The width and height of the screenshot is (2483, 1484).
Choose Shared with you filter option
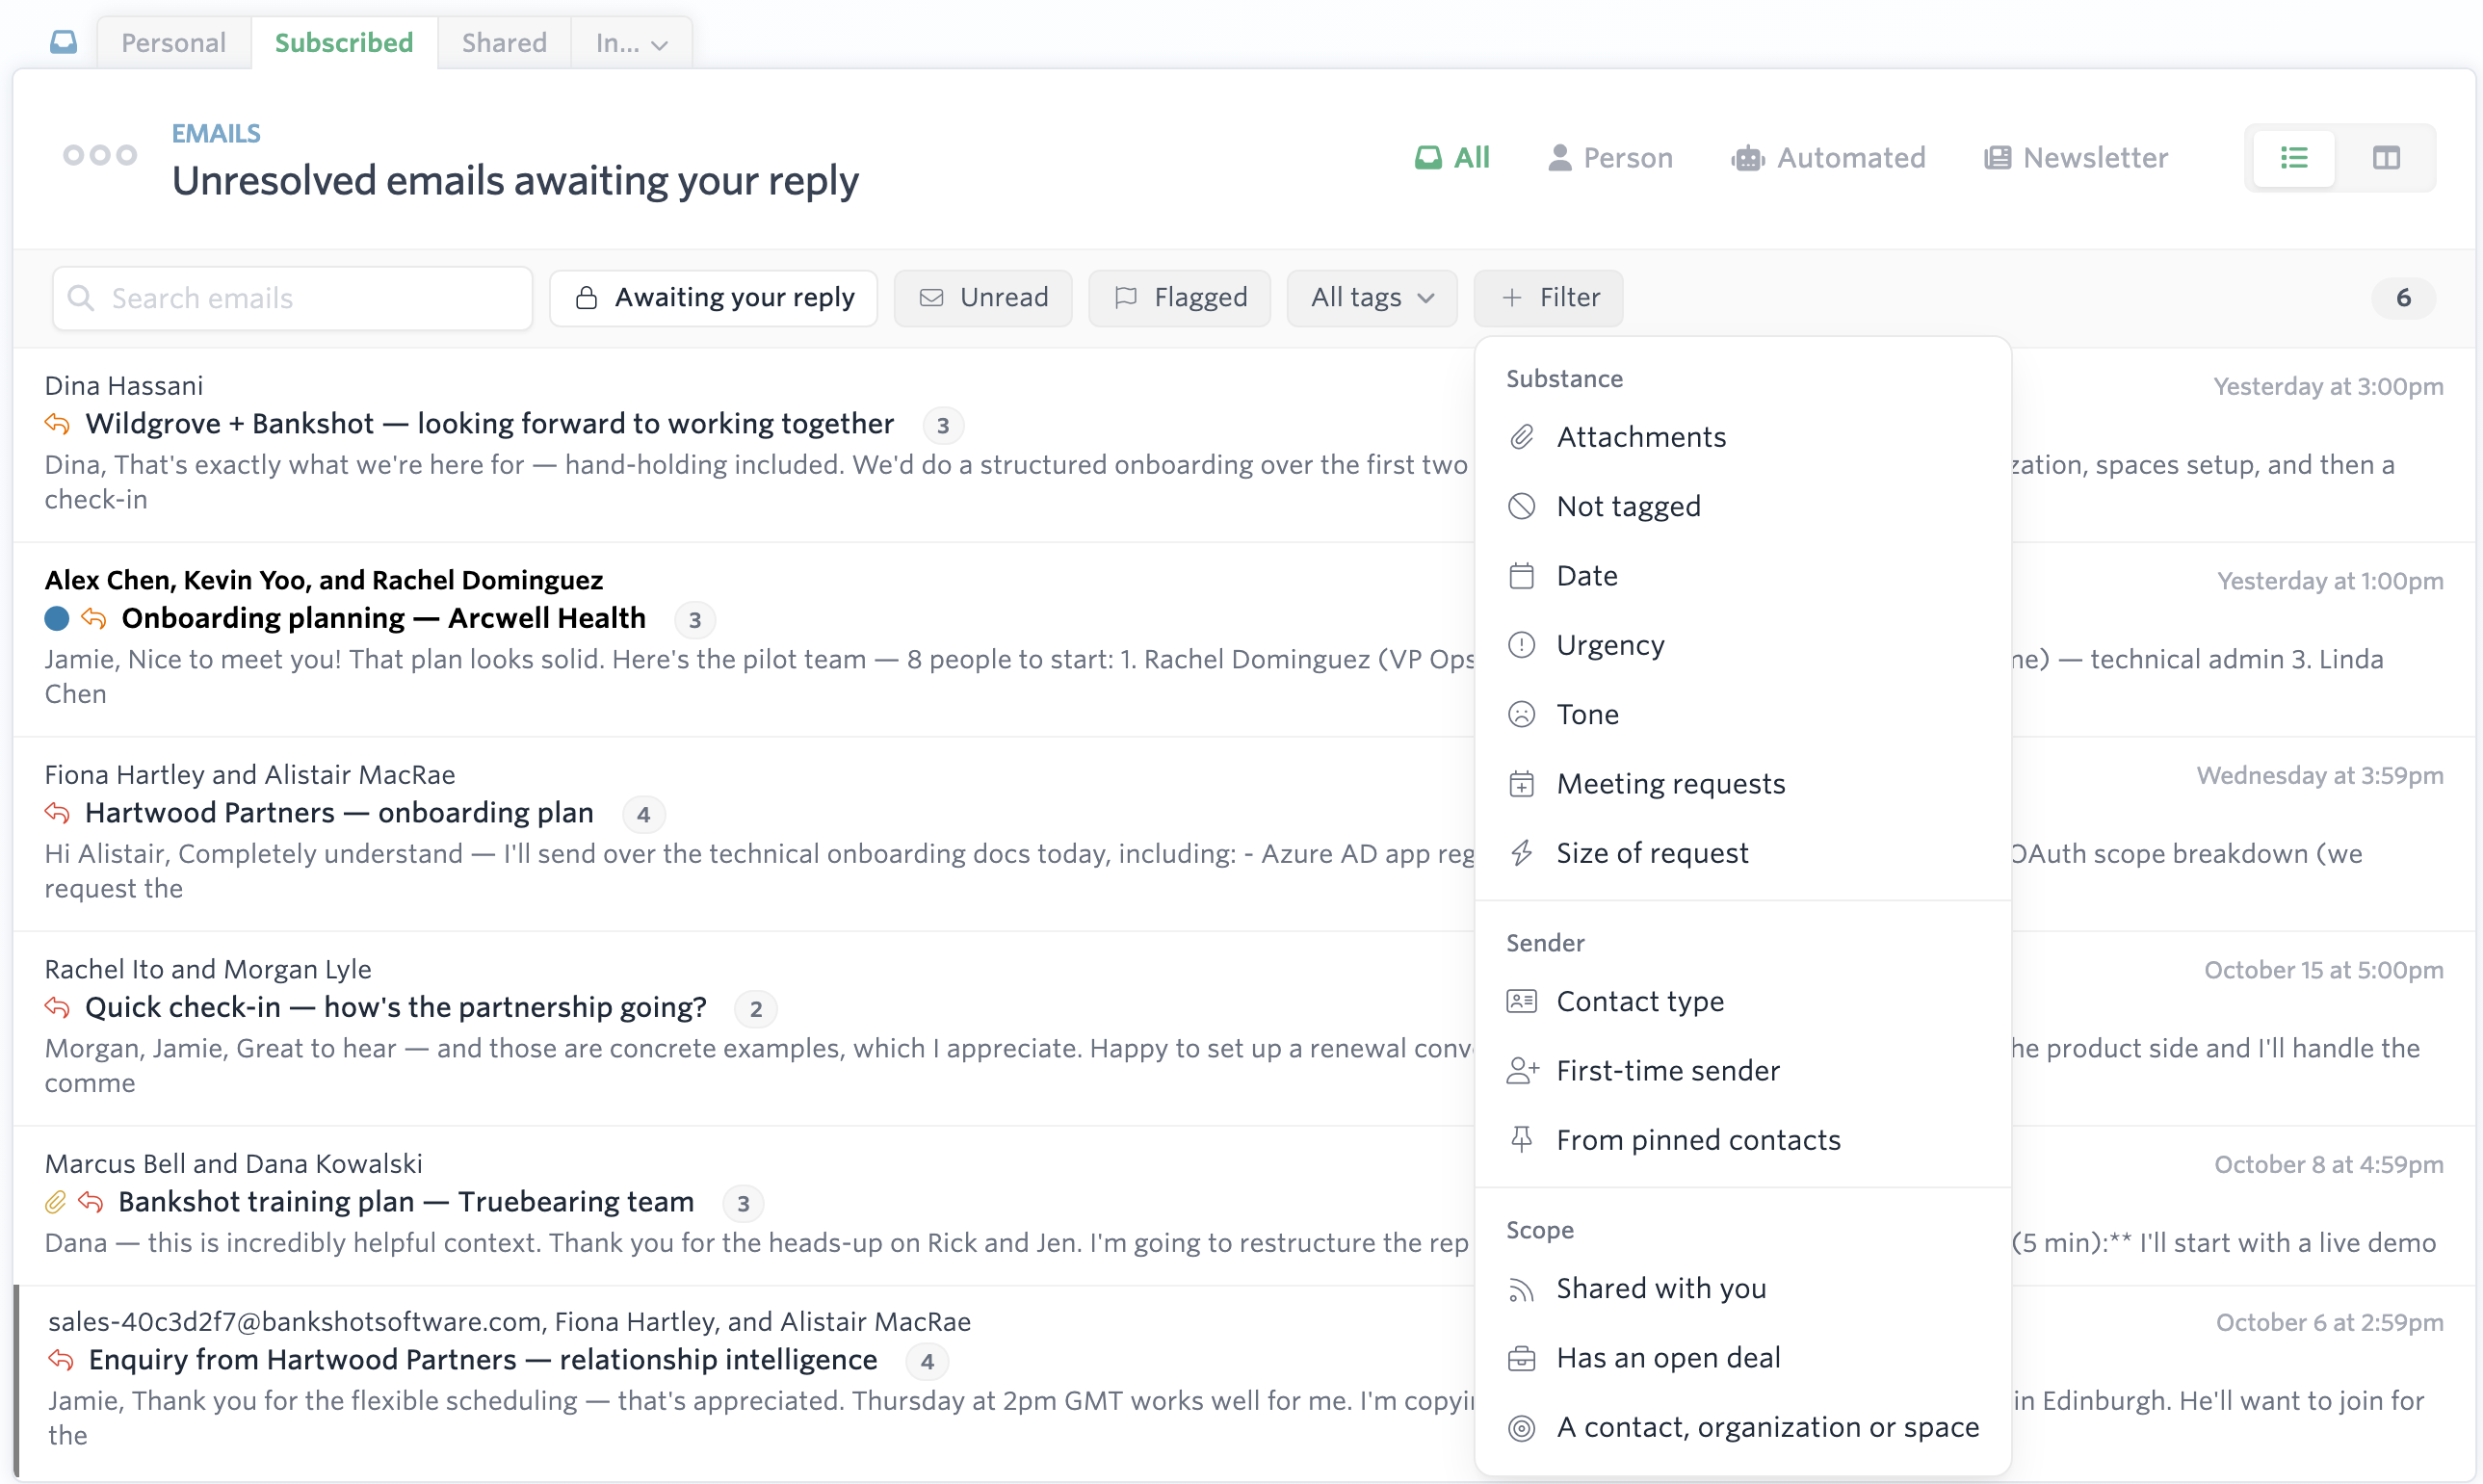[1743, 1289]
